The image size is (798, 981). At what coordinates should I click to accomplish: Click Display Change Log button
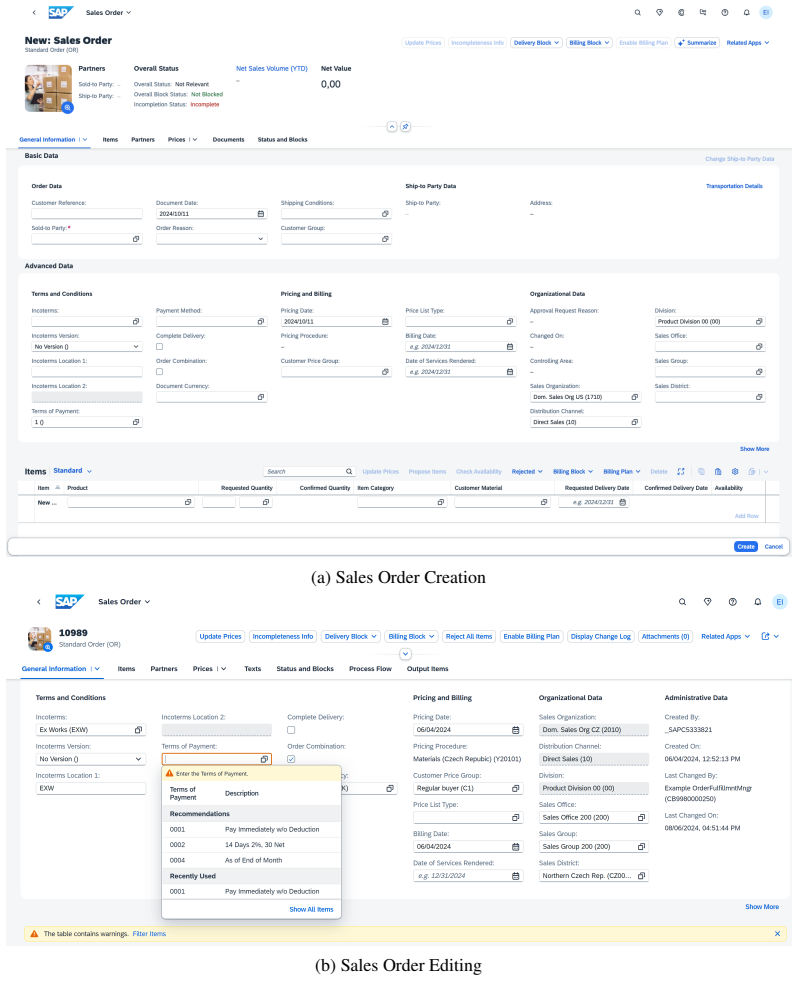coord(600,636)
